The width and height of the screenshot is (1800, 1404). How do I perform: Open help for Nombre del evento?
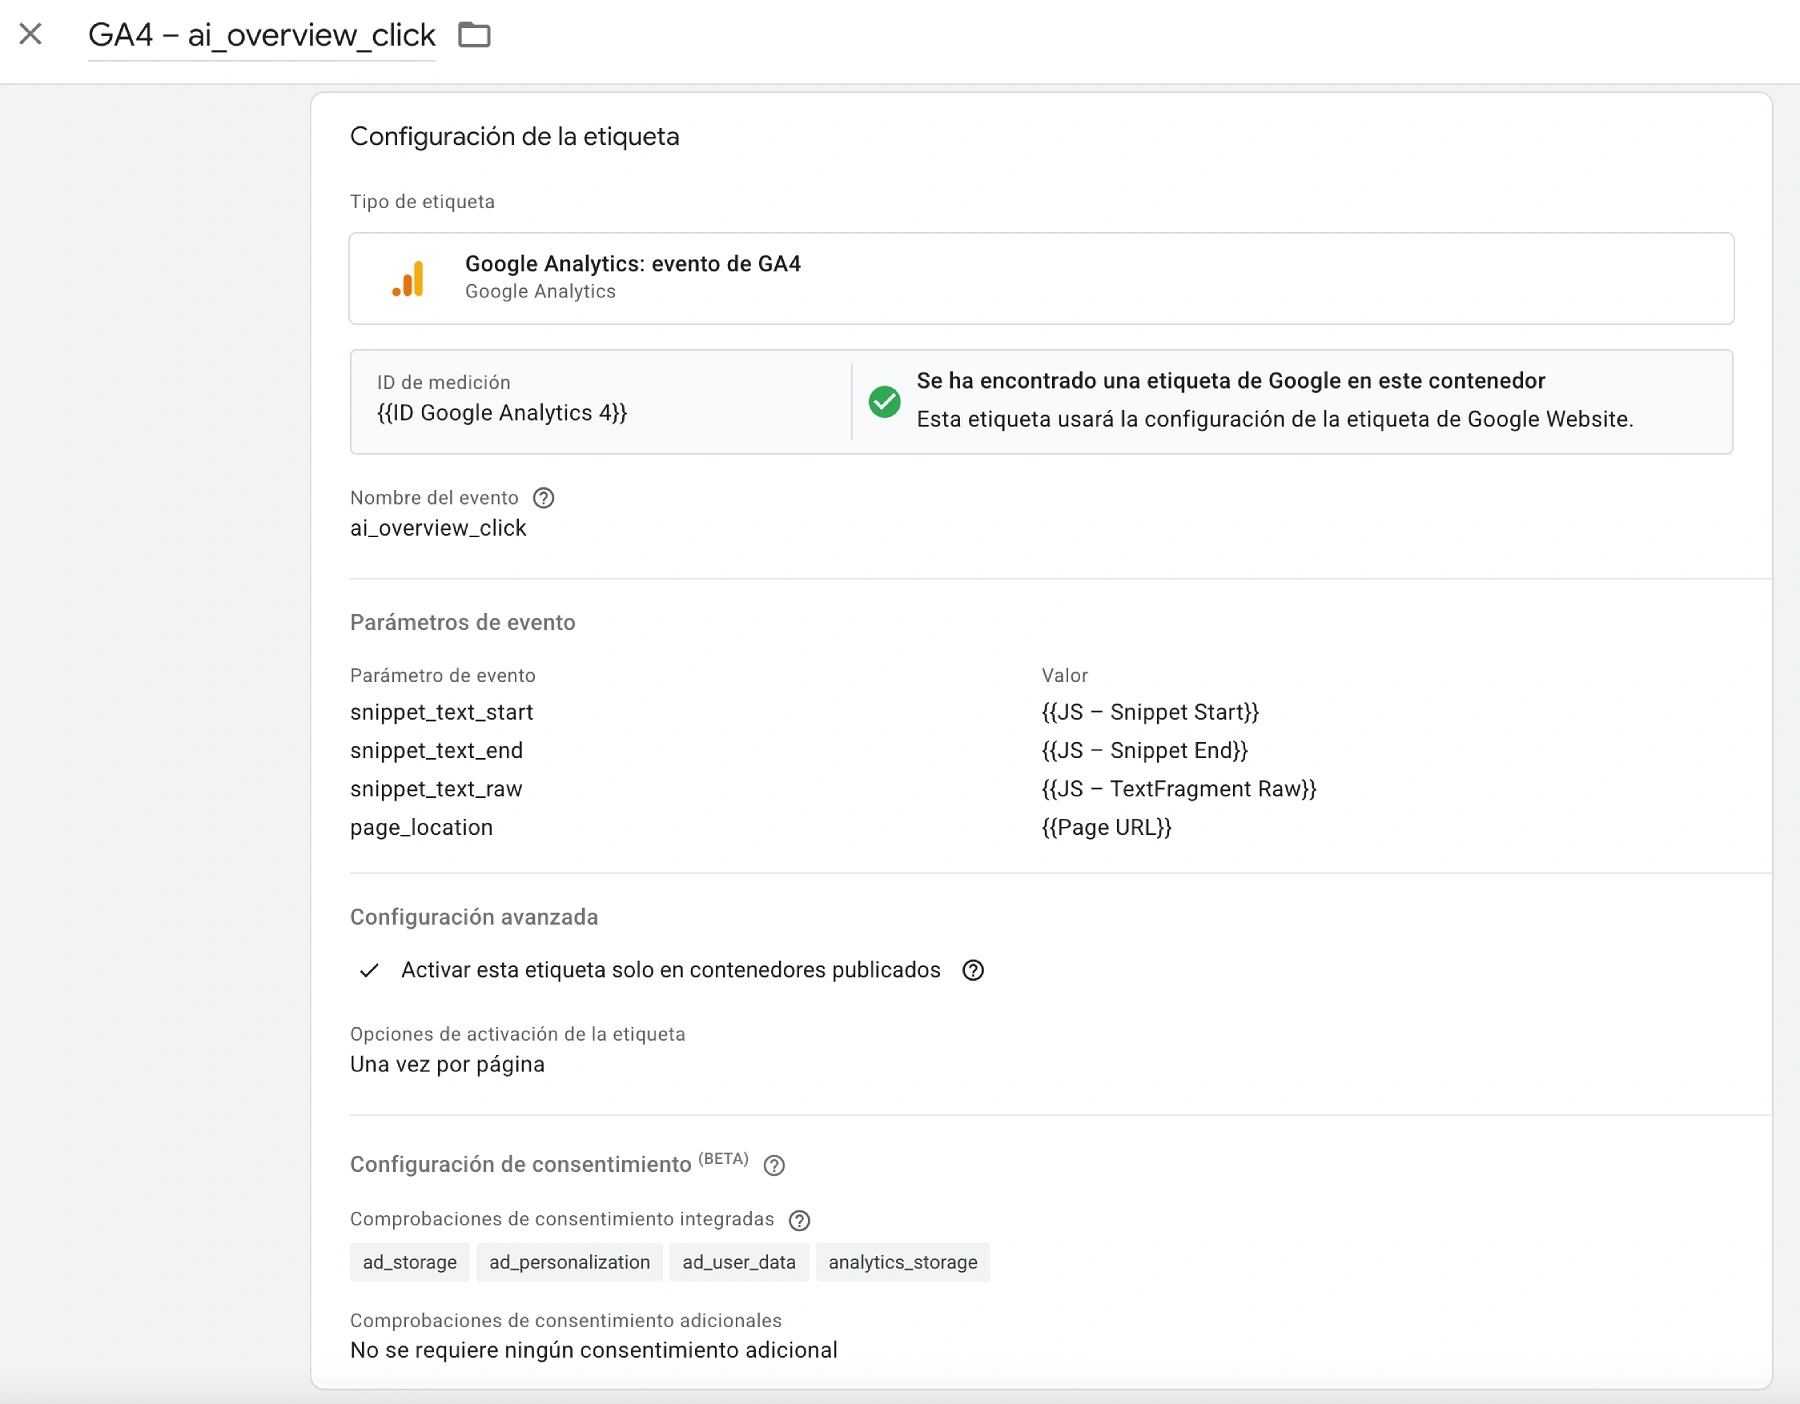click(543, 498)
